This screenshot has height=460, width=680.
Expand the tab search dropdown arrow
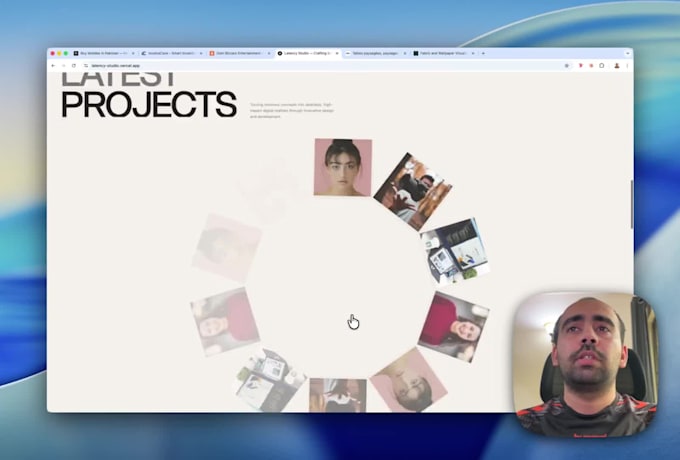click(627, 53)
